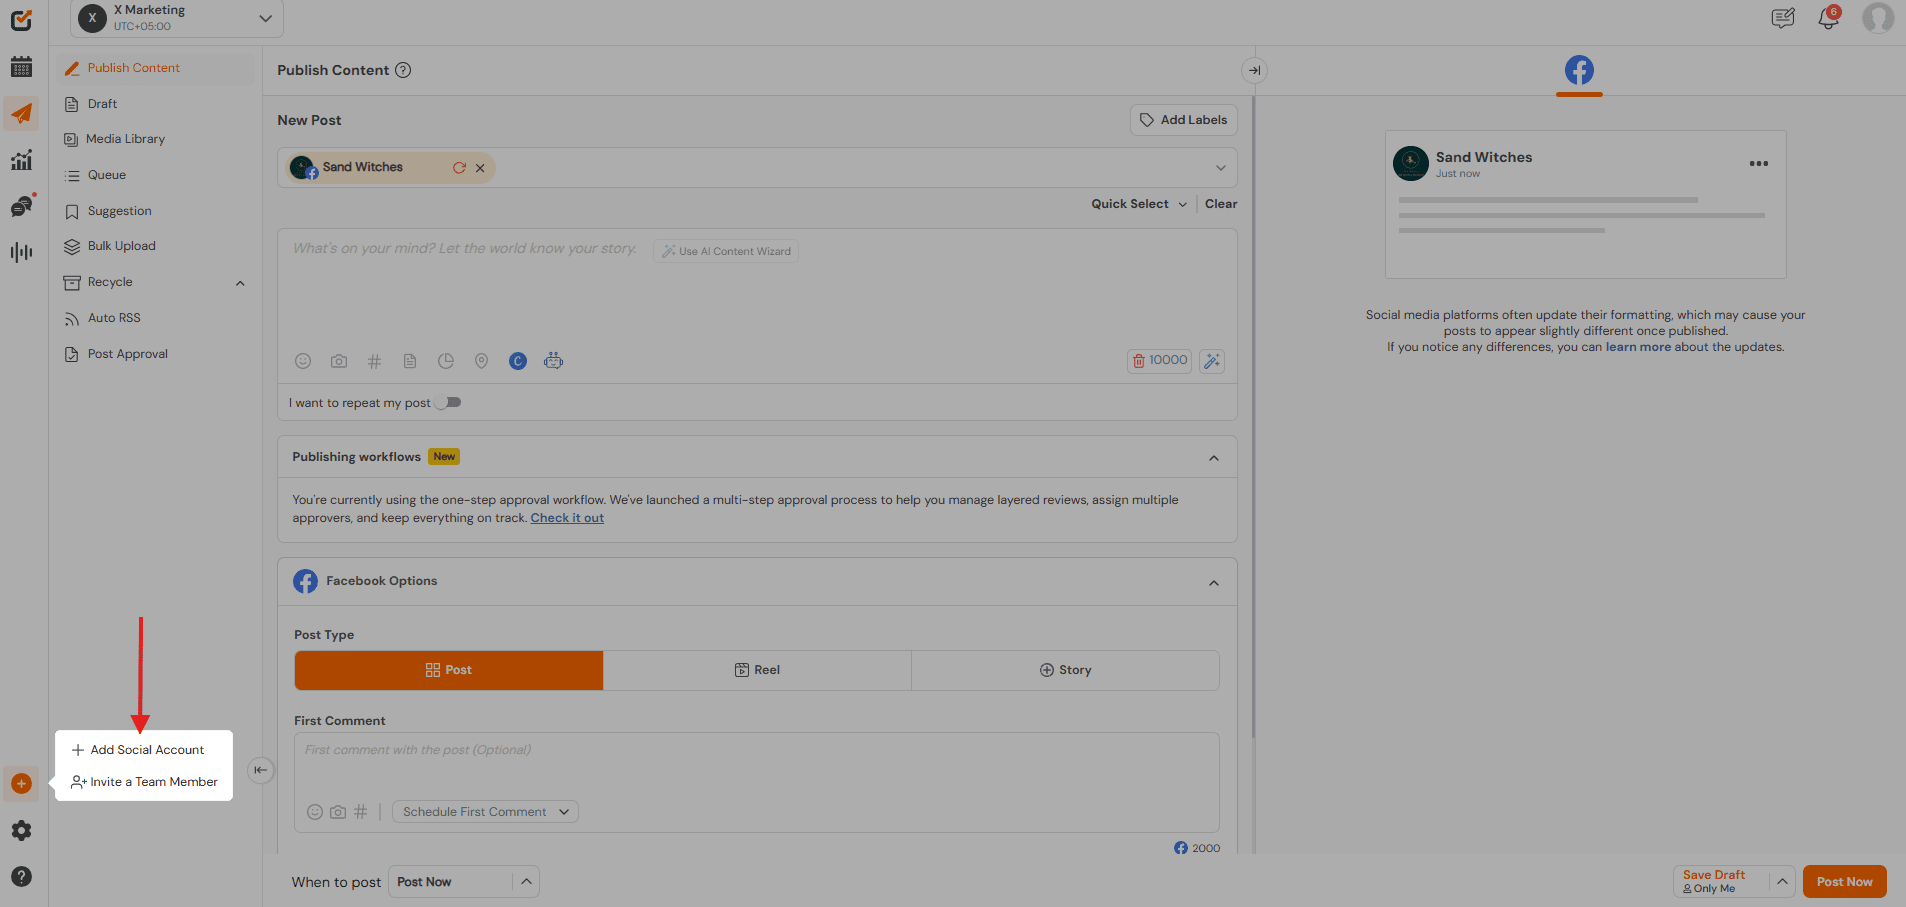Insert a hashtag via the hashtag icon
Screen dimensions: 1906x907
(375, 361)
